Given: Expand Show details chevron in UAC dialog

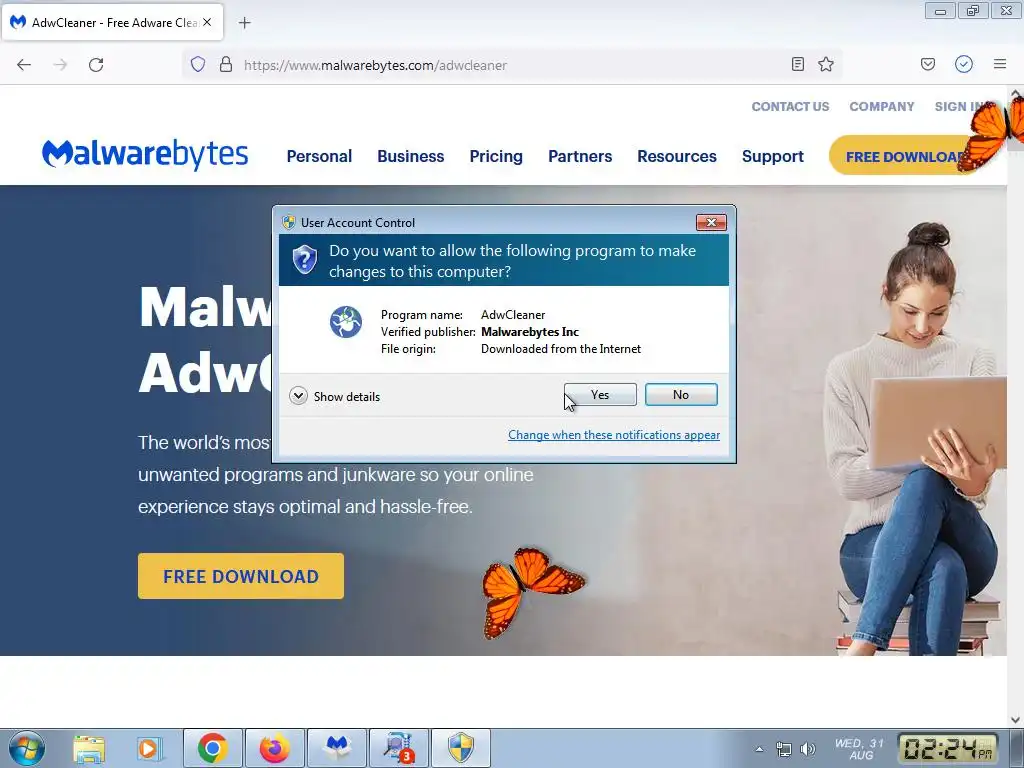Looking at the screenshot, I should click(x=298, y=396).
